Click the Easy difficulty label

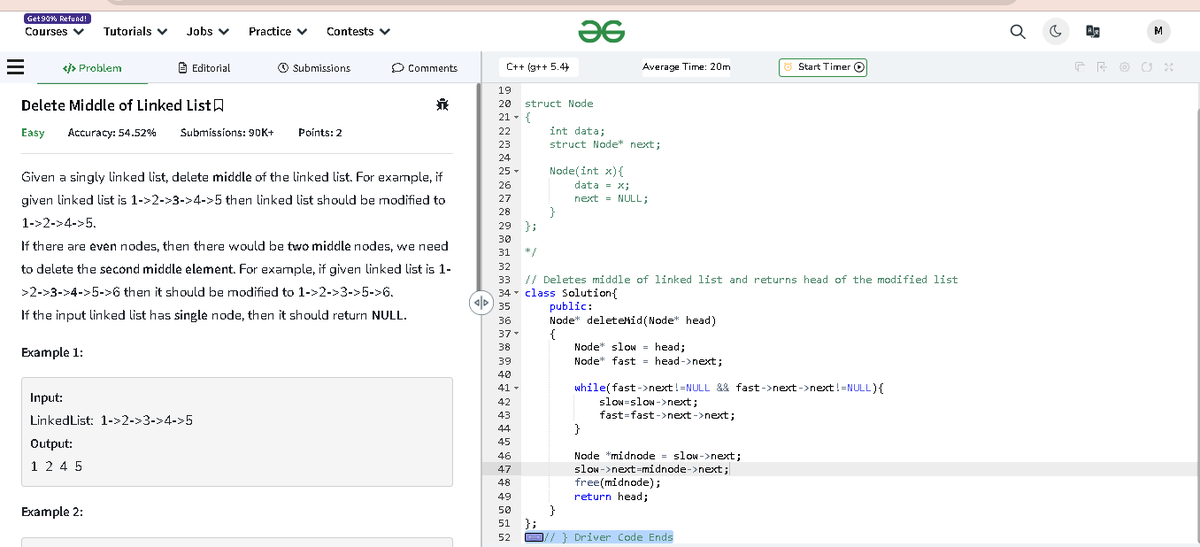point(33,133)
